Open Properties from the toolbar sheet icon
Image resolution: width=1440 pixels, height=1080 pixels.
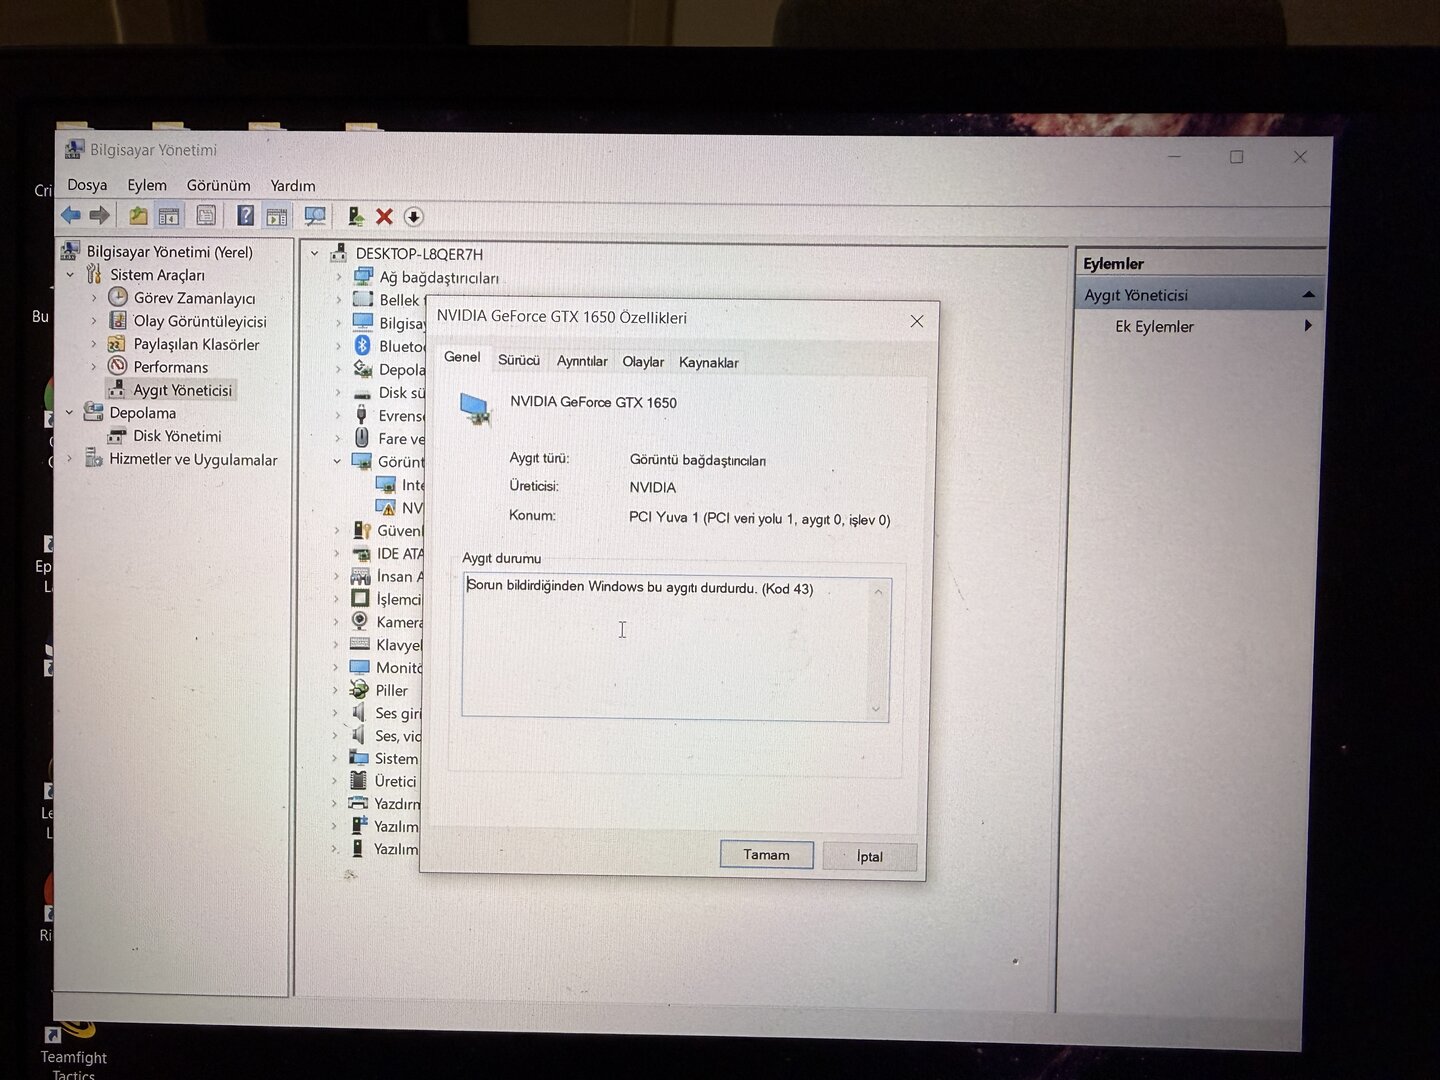click(x=206, y=216)
